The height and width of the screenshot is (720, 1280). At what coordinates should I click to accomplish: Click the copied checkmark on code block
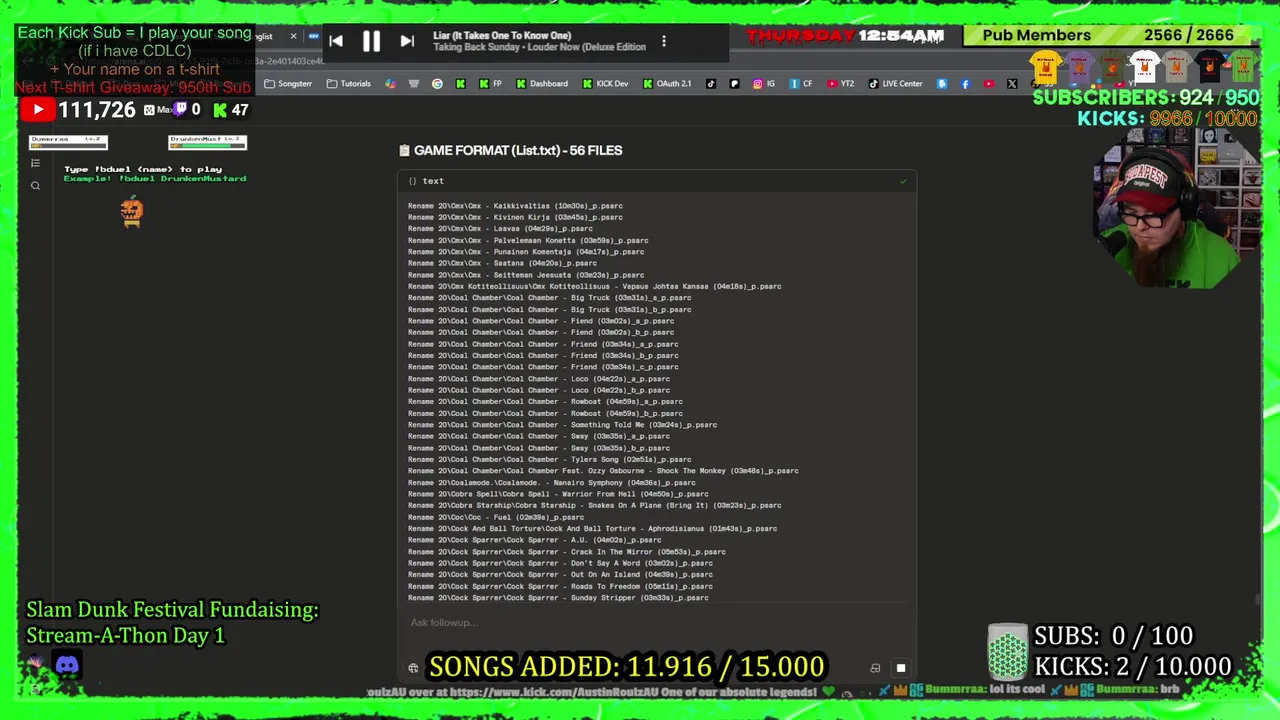point(903,181)
